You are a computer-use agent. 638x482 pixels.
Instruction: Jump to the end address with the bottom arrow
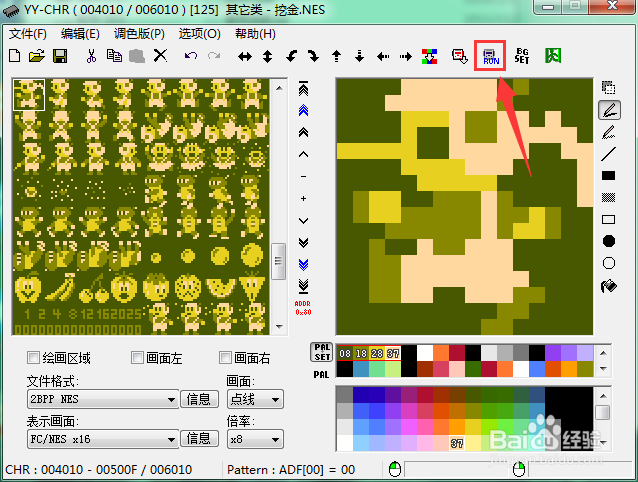pos(304,286)
